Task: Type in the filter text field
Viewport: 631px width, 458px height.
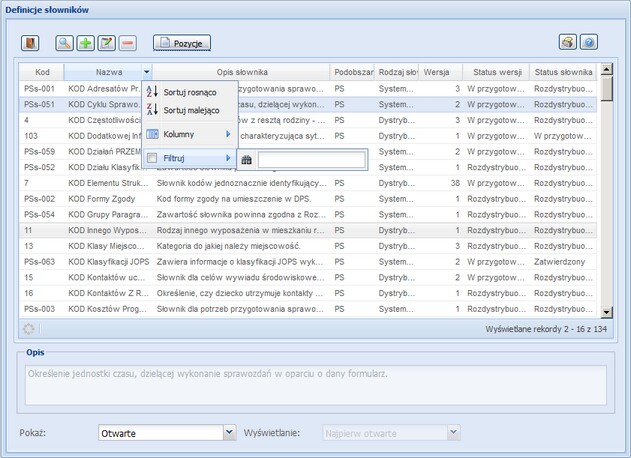Action: (311, 159)
